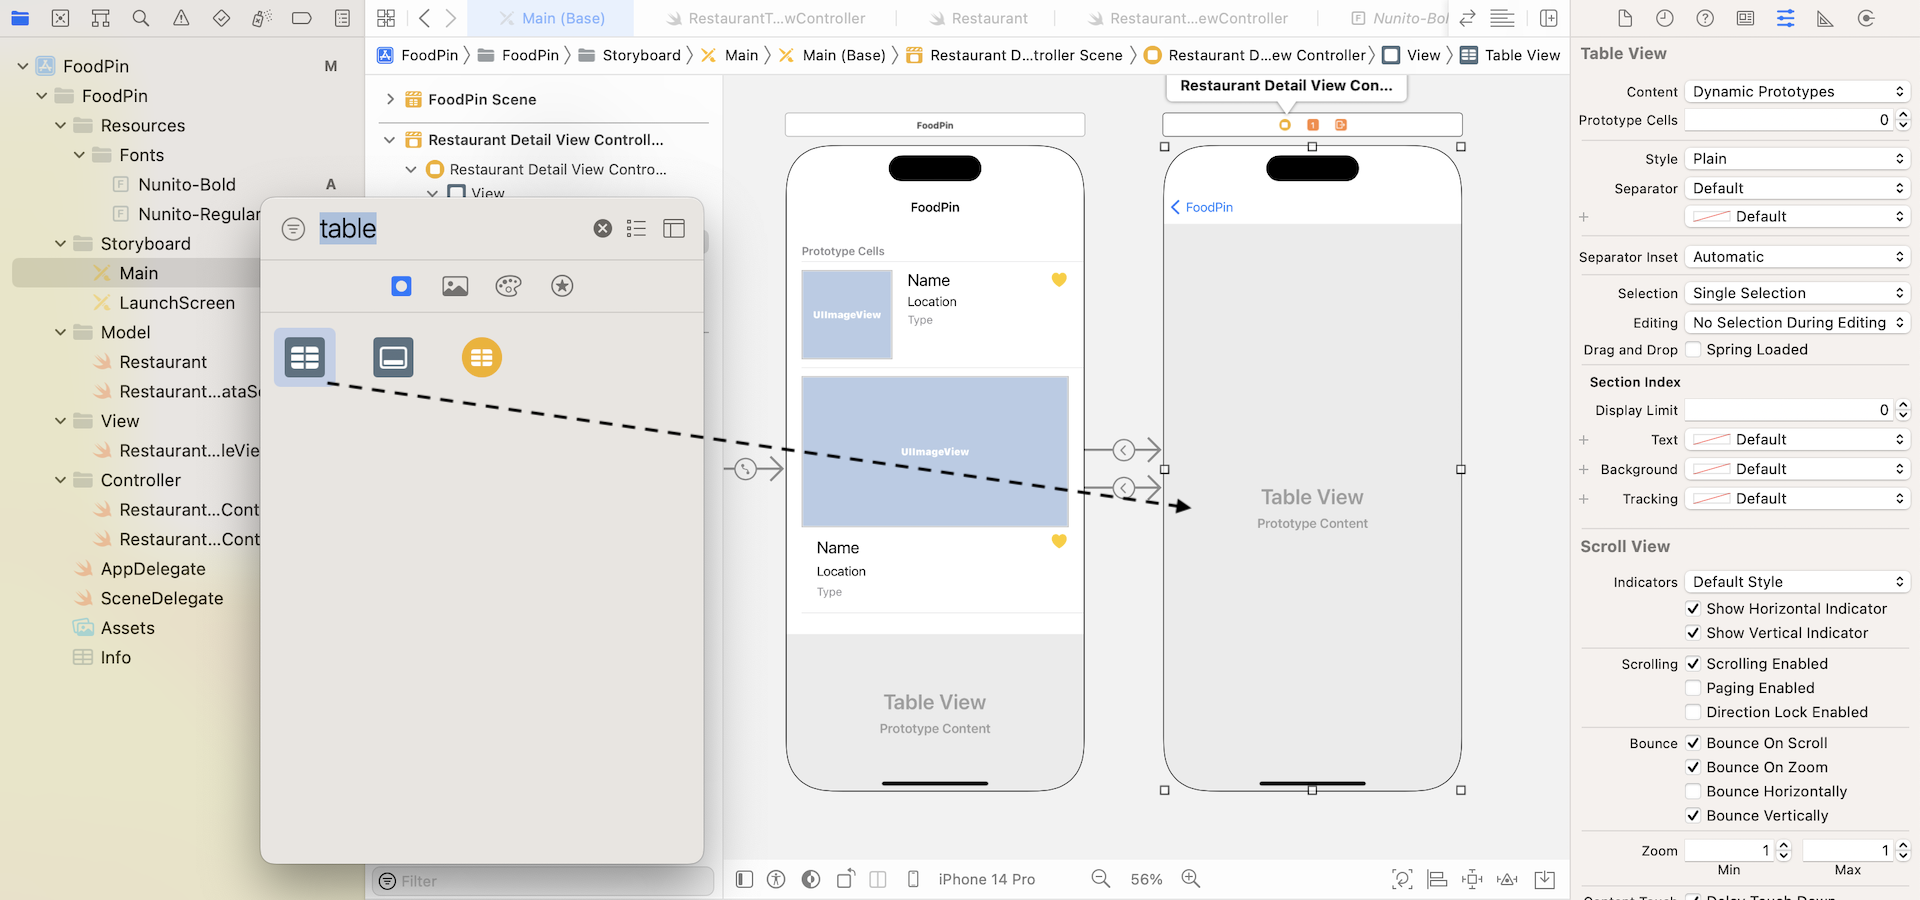Open the Project navigator folder icon
Viewport: 1920px width, 900px height.
point(20,18)
